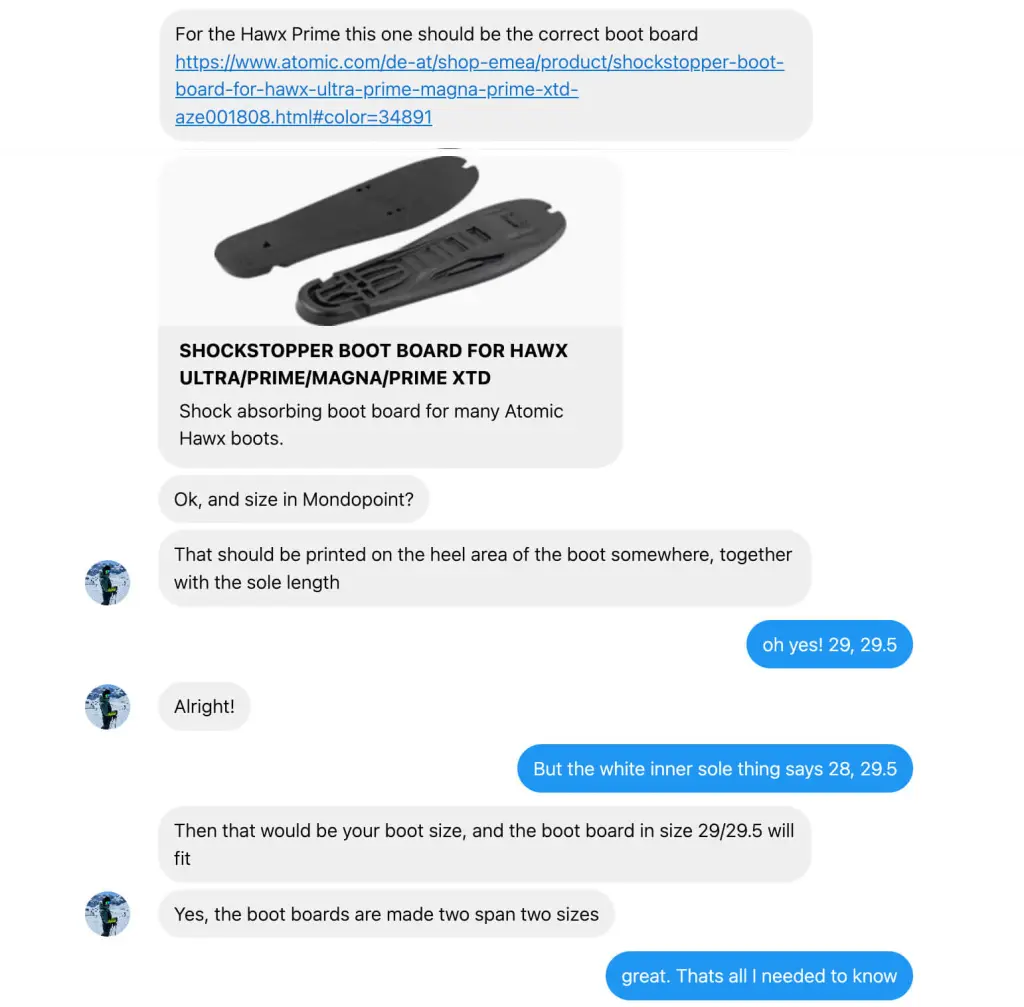Click 'with the sole length' text line
Image resolution: width=1024 pixels, height=1007 pixels.
point(257,582)
